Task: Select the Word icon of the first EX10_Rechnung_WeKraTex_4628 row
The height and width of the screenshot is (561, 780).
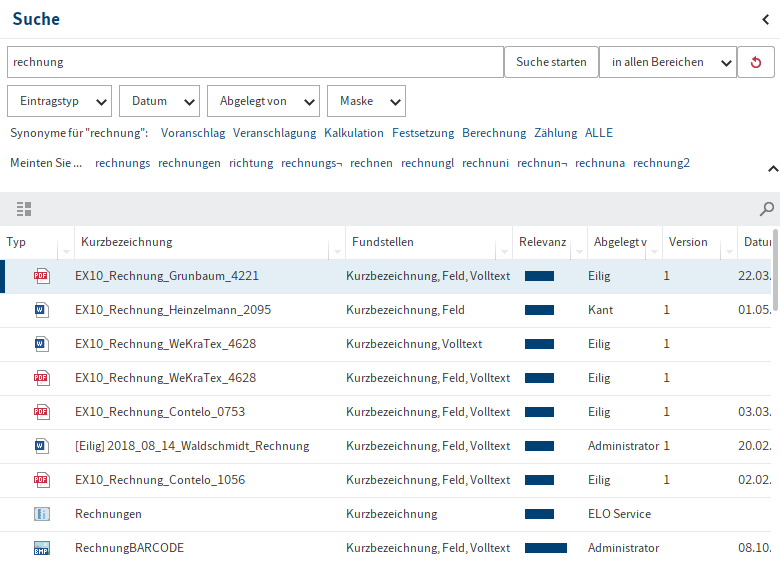Action: click(41, 344)
